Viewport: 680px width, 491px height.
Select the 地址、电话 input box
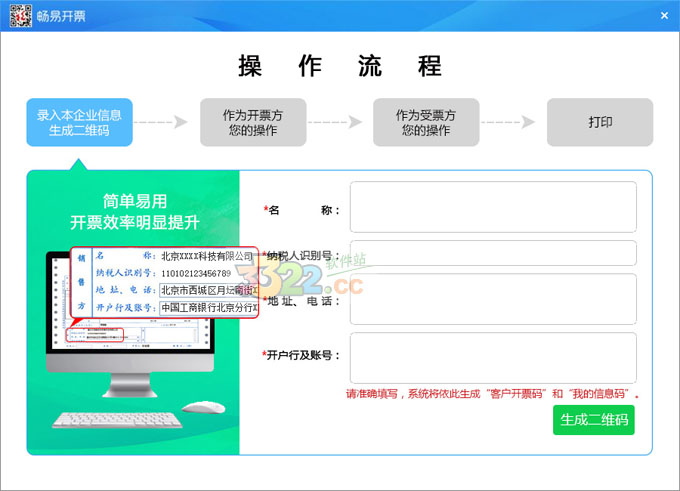(493, 300)
